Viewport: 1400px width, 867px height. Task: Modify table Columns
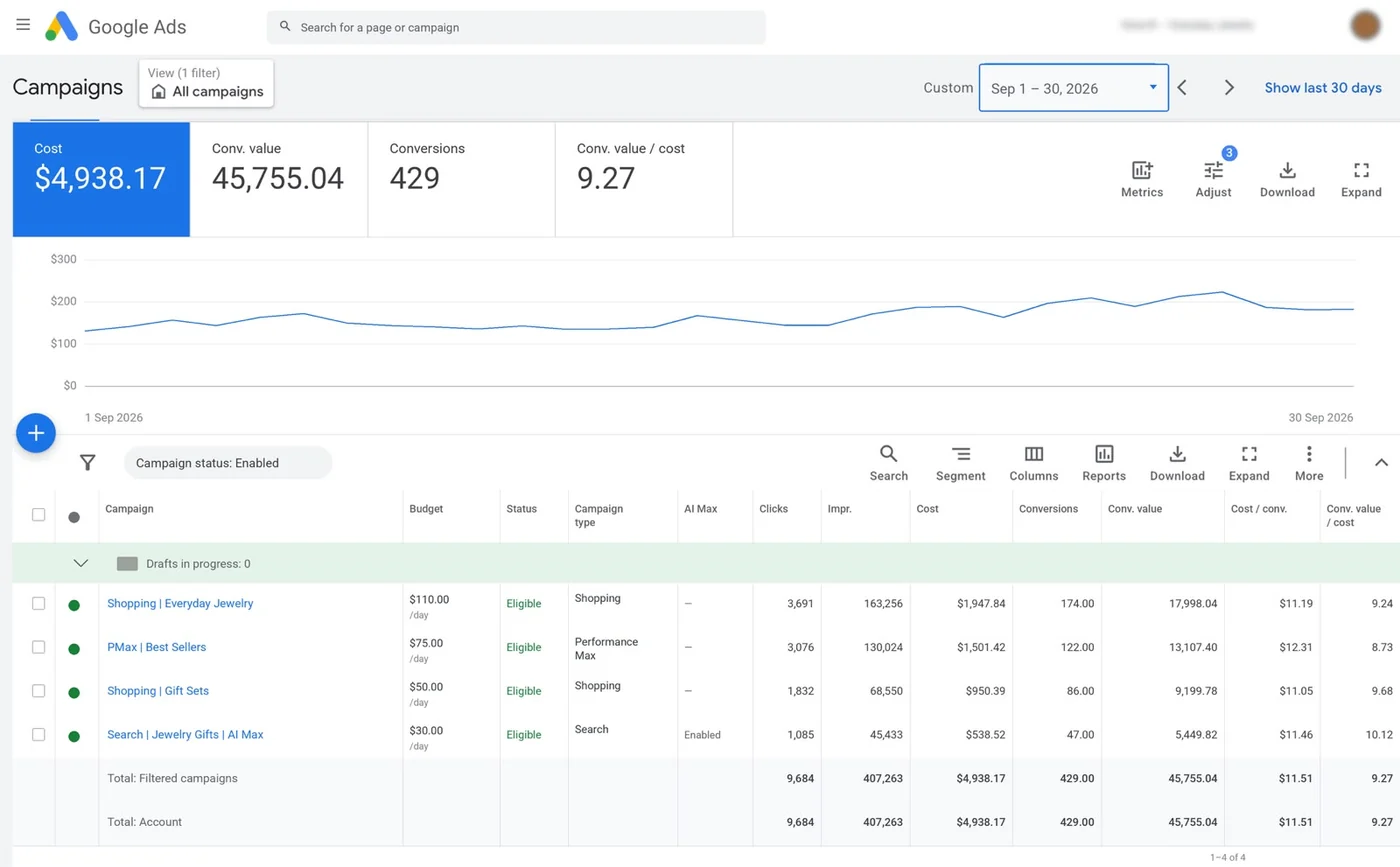1034,463
